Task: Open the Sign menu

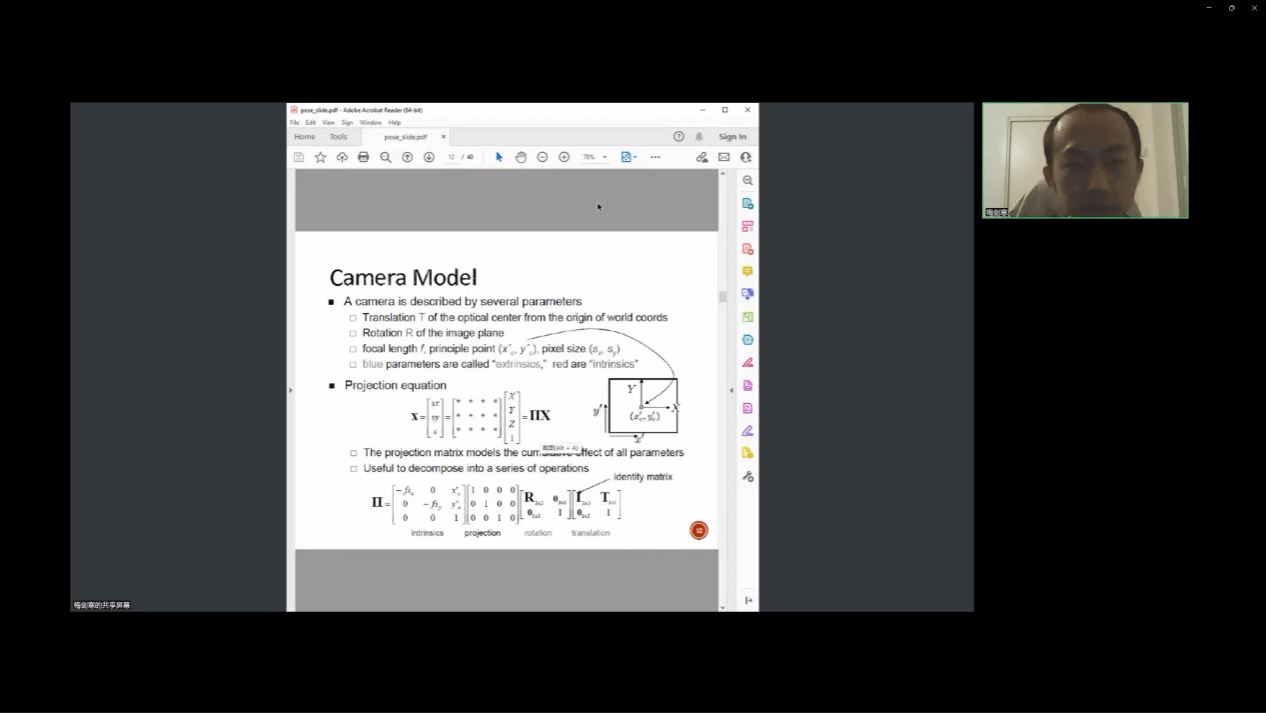Action: click(x=347, y=122)
